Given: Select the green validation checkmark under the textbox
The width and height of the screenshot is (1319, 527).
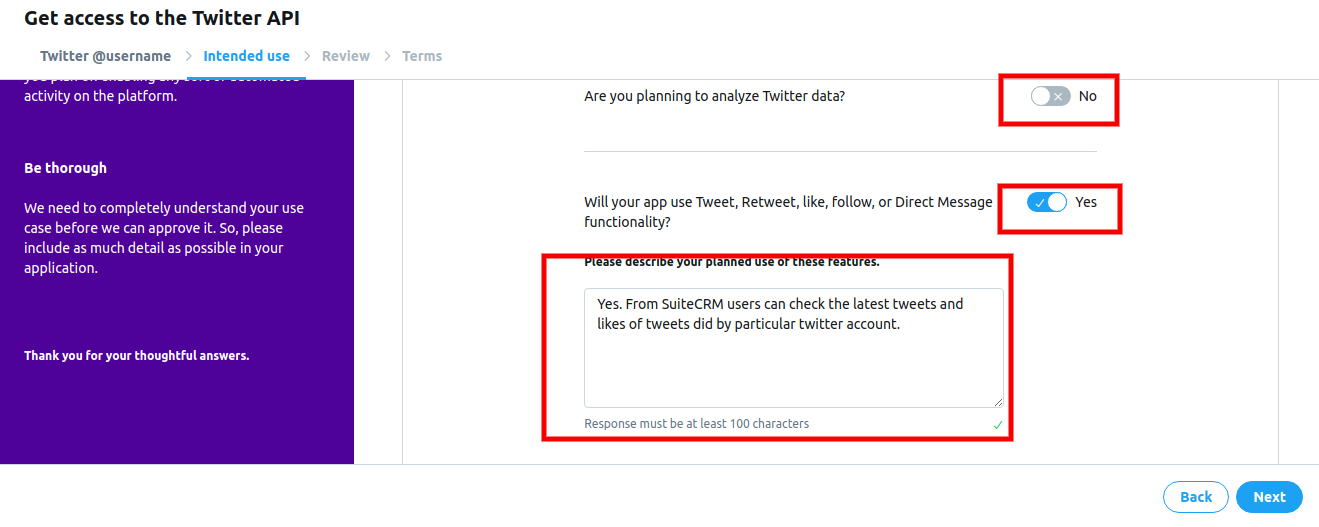Looking at the screenshot, I should (x=997, y=425).
